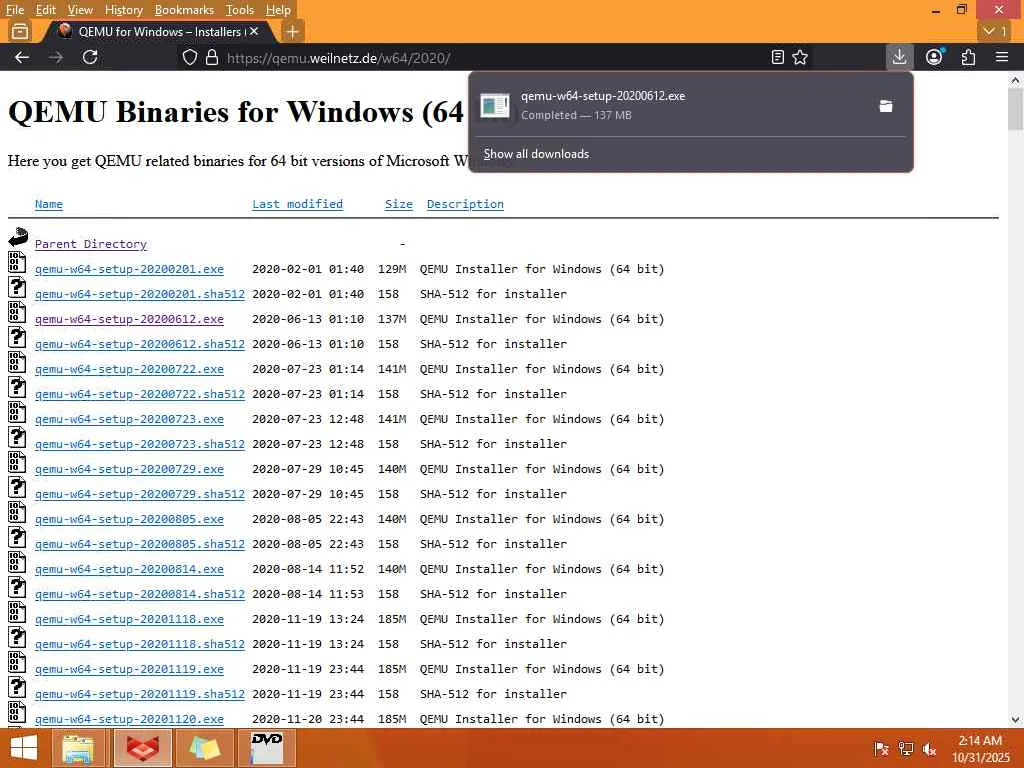Open the Firefox account icon
This screenshot has width=1024, height=768.
point(934,57)
